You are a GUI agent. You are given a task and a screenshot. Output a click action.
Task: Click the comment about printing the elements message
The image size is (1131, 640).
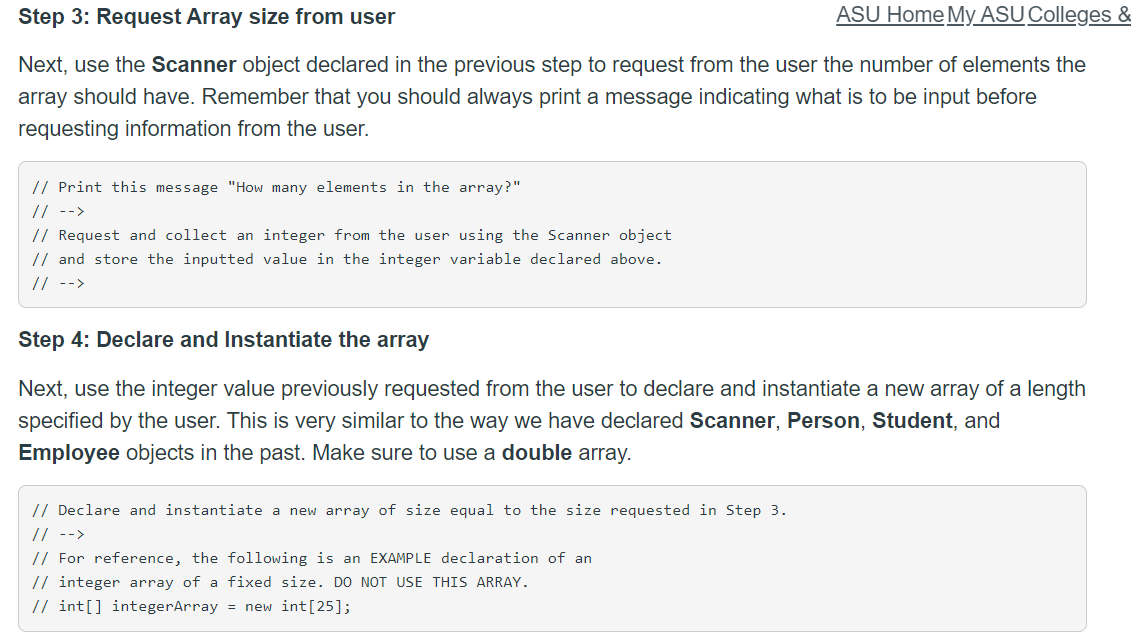pos(276,186)
